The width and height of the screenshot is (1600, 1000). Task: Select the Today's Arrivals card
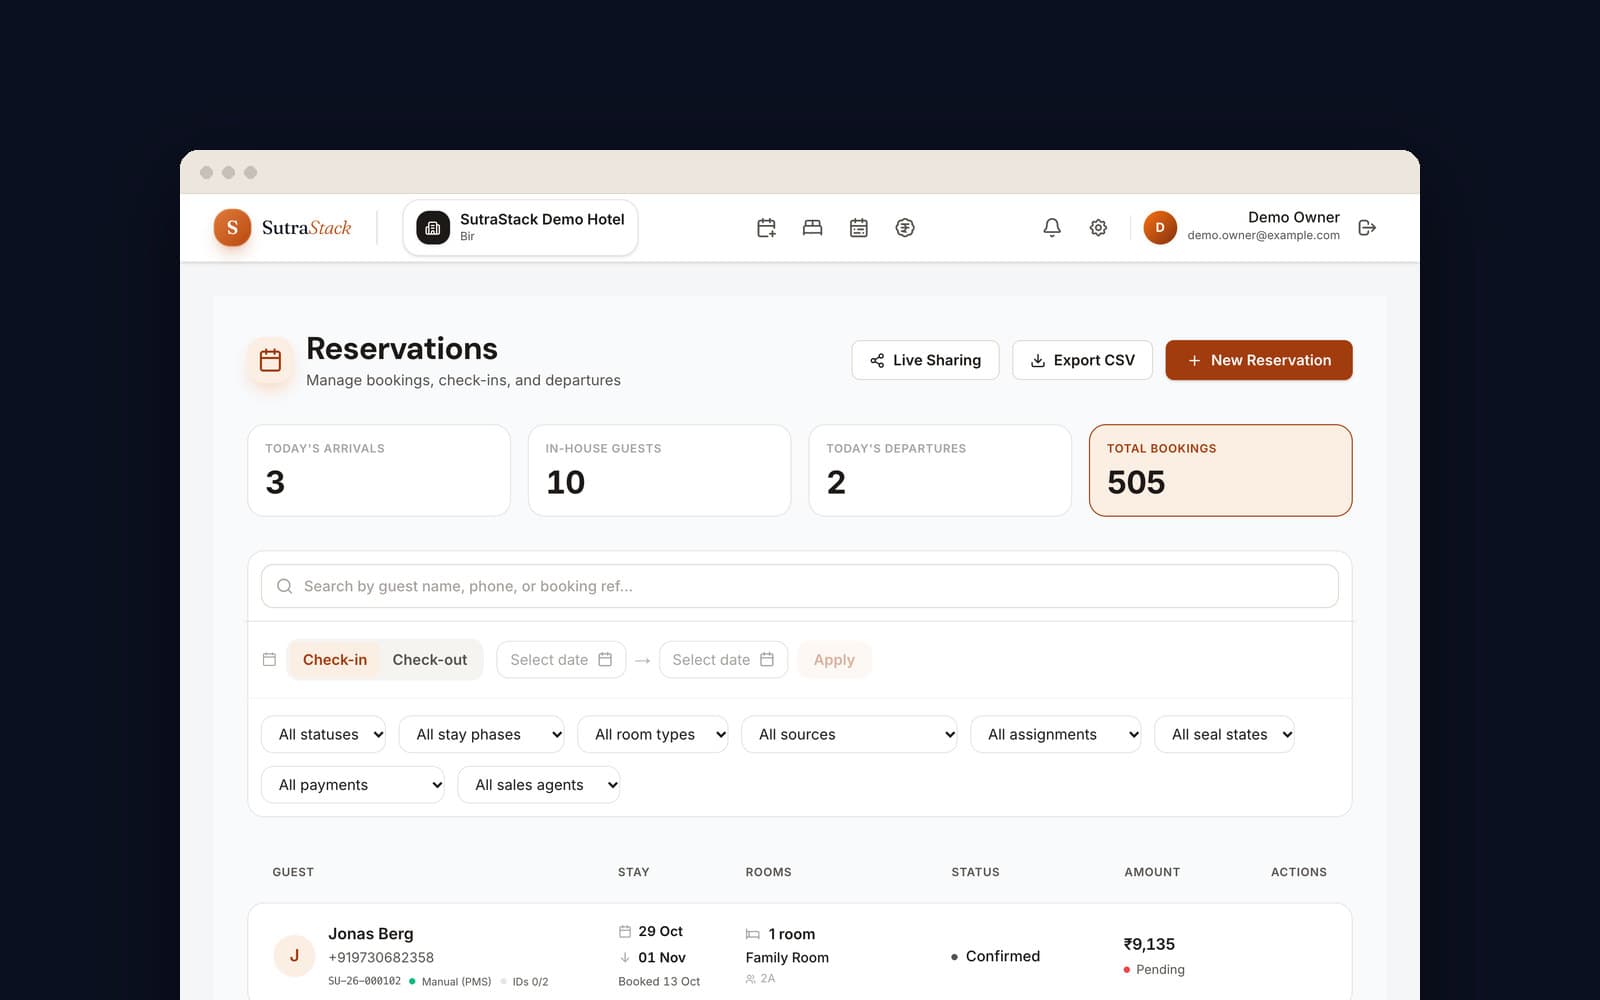(379, 471)
